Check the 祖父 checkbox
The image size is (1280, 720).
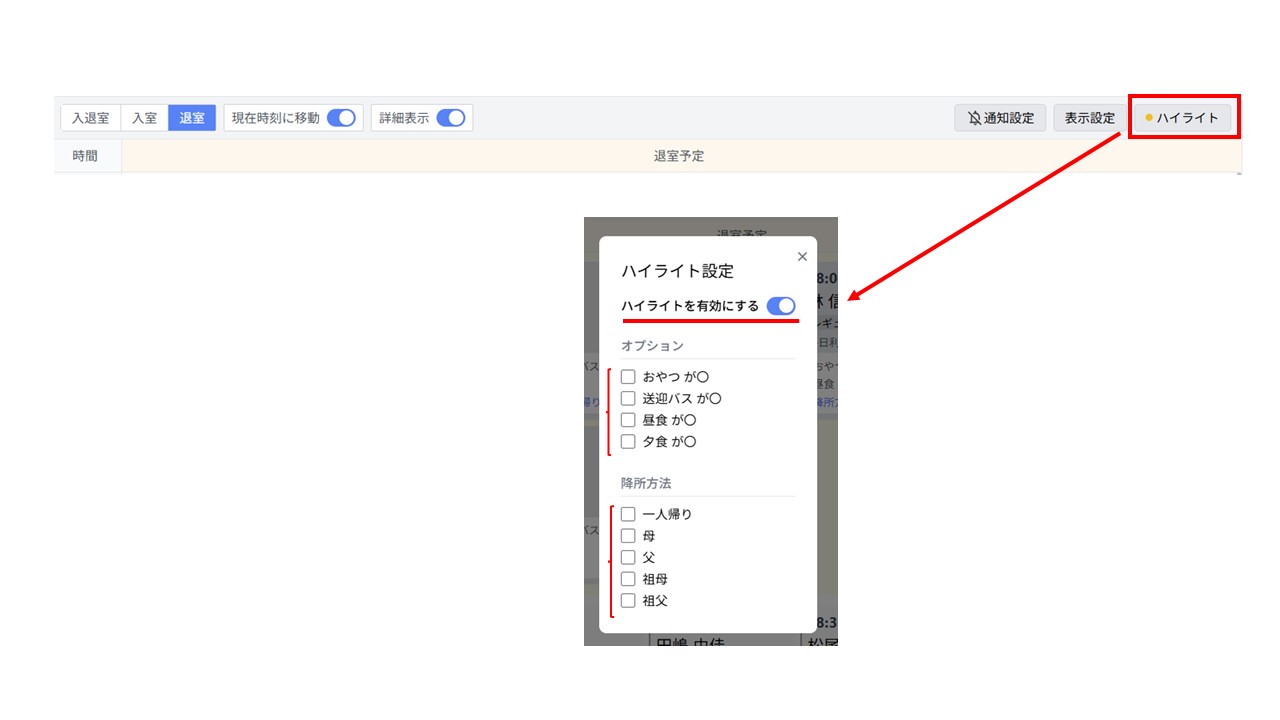628,601
